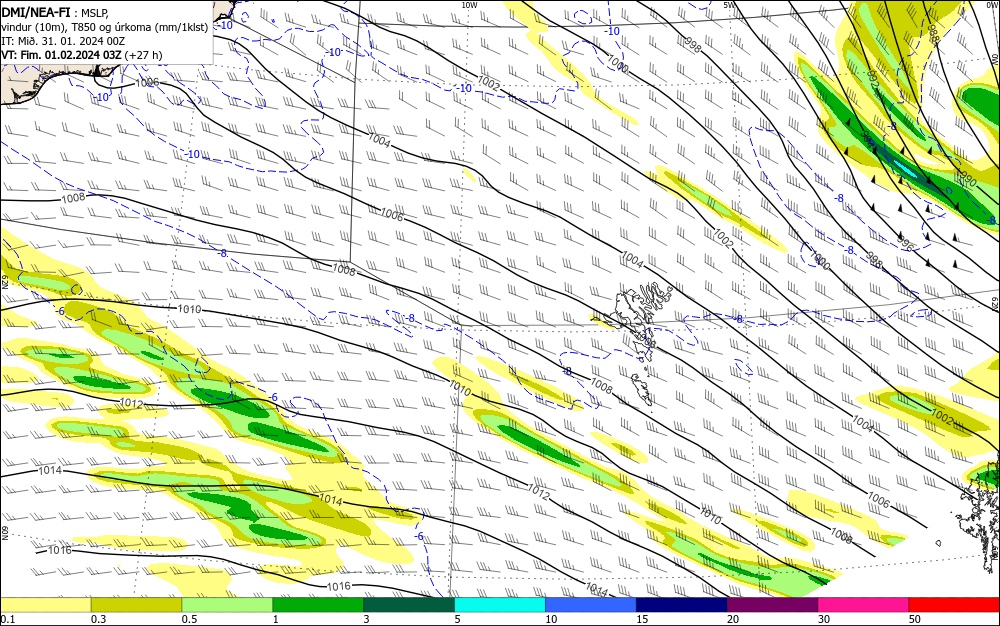
Task: Click the '1016' isobar label nearest the left map edge
Action: click(60, 550)
